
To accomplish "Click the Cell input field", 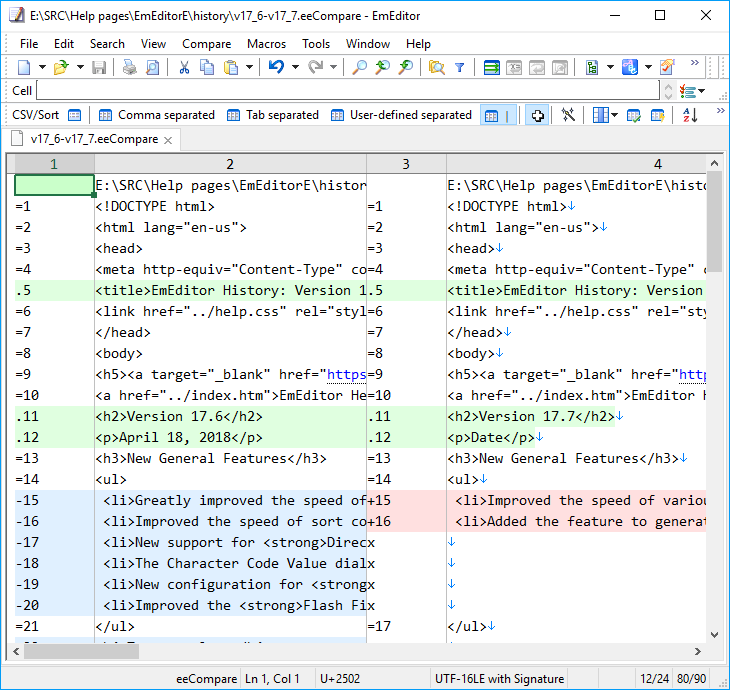I will coord(348,90).
